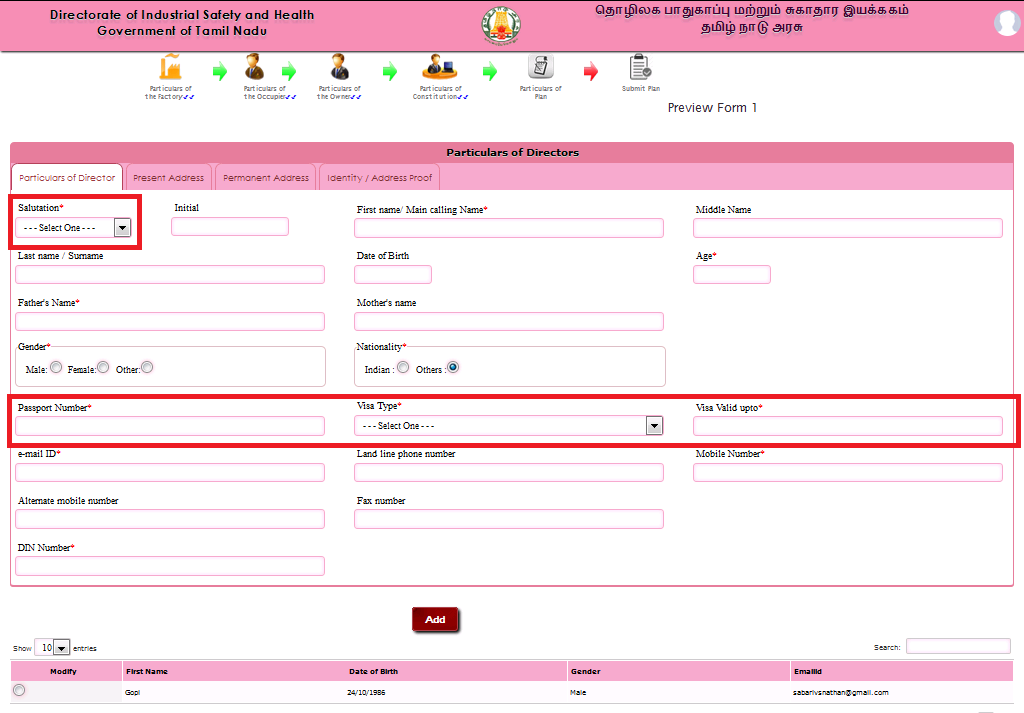Choose Others nationality radio button
The width and height of the screenshot is (1024, 713).
[x=453, y=368]
